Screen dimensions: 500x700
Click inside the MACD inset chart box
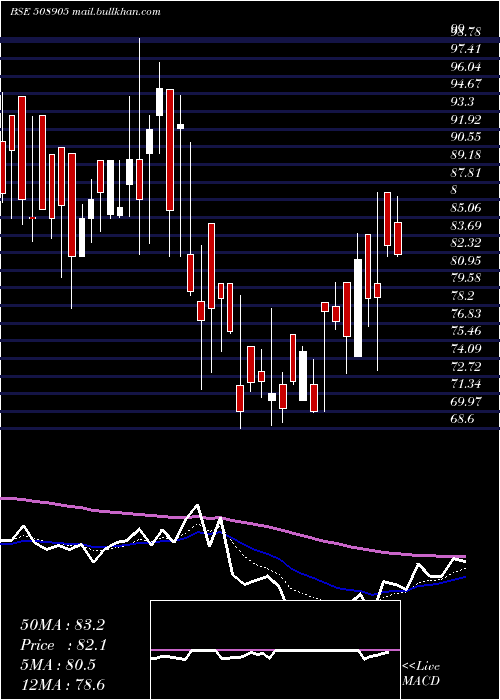coord(275,650)
